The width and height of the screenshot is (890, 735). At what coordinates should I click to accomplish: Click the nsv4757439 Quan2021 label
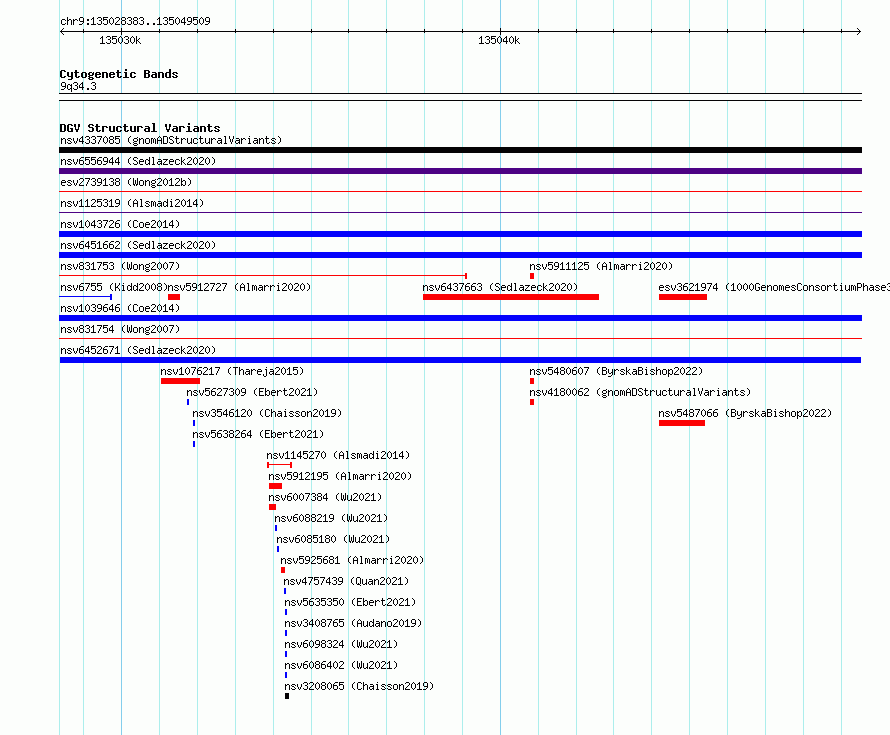pyautogui.click(x=346, y=581)
